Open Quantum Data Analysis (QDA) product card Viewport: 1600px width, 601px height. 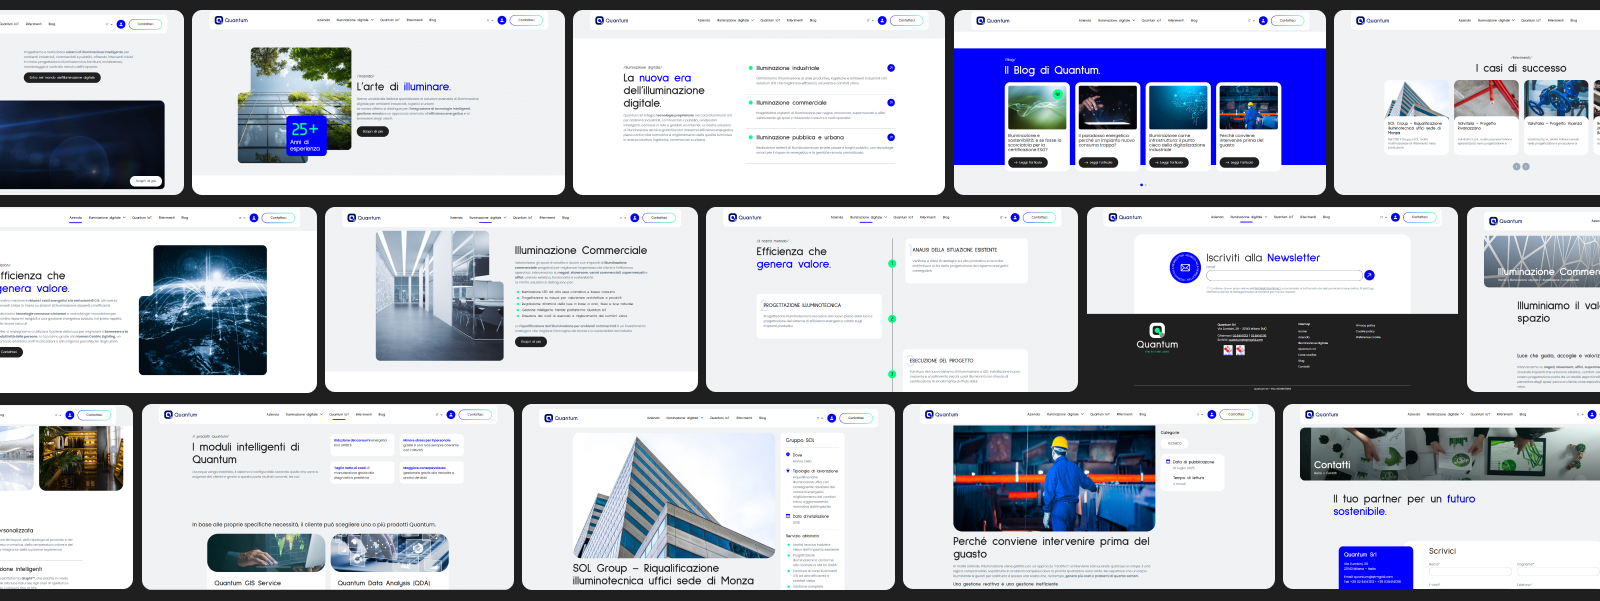click(x=389, y=562)
